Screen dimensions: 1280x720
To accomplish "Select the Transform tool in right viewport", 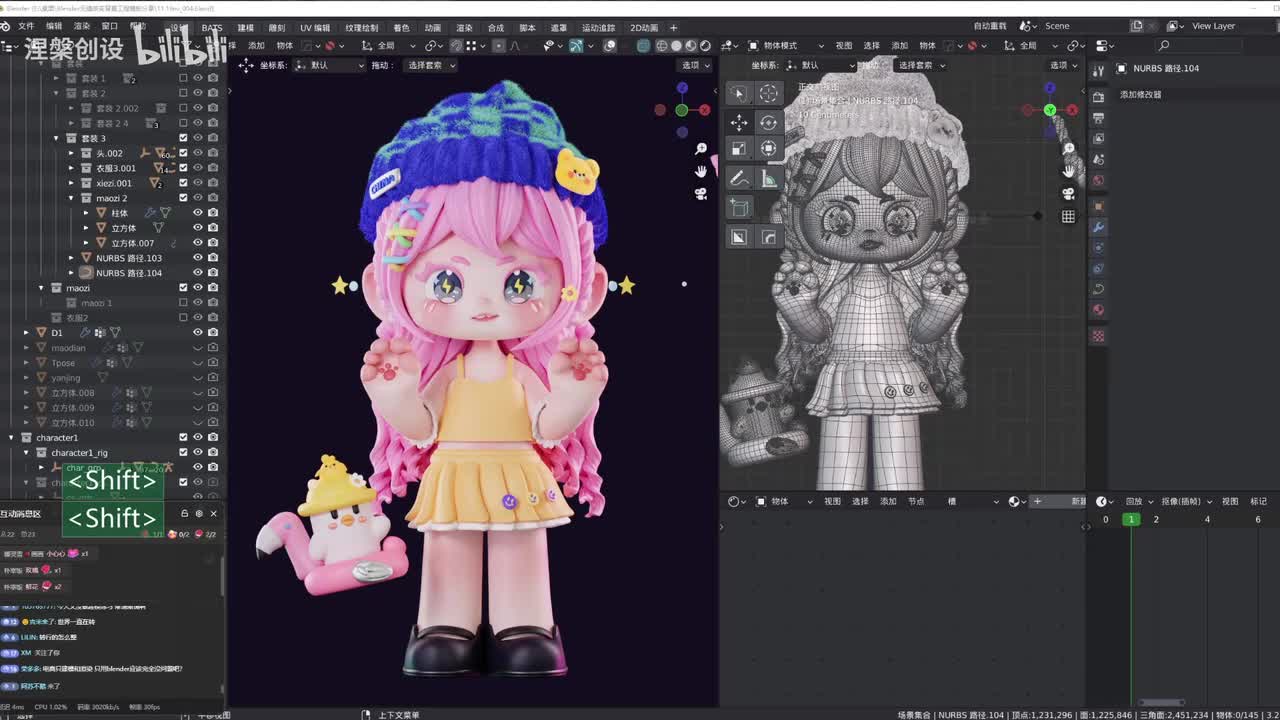I will (x=768, y=148).
